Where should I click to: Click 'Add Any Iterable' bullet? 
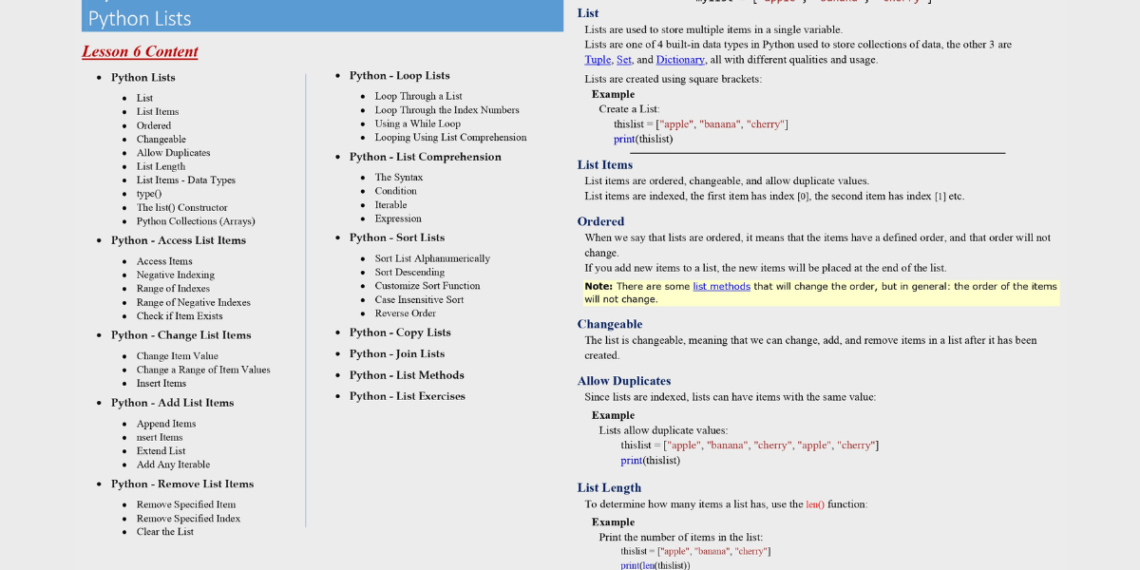(x=173, y=465)
